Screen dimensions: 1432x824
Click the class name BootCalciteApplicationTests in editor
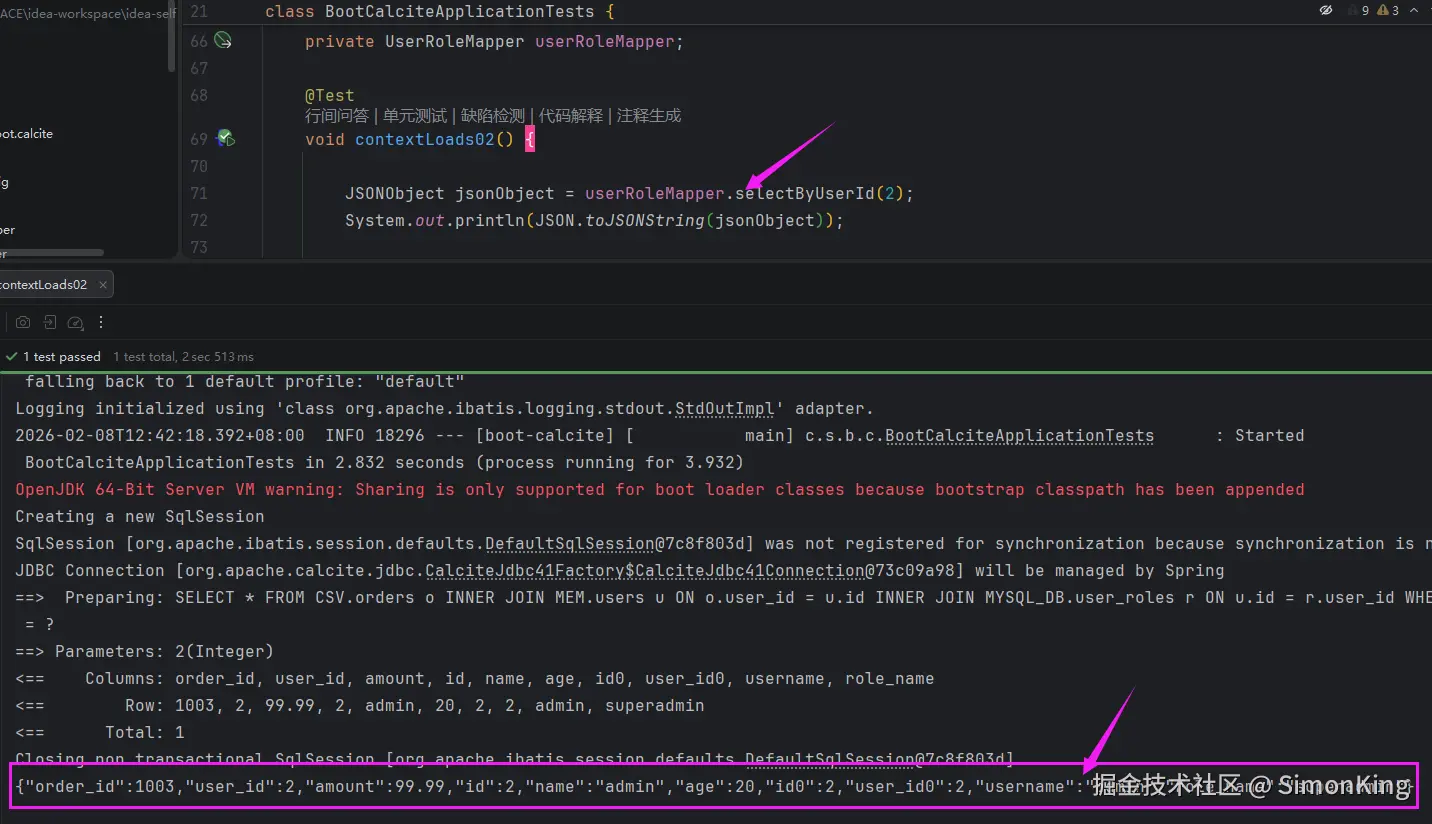(x=460, y=11)
